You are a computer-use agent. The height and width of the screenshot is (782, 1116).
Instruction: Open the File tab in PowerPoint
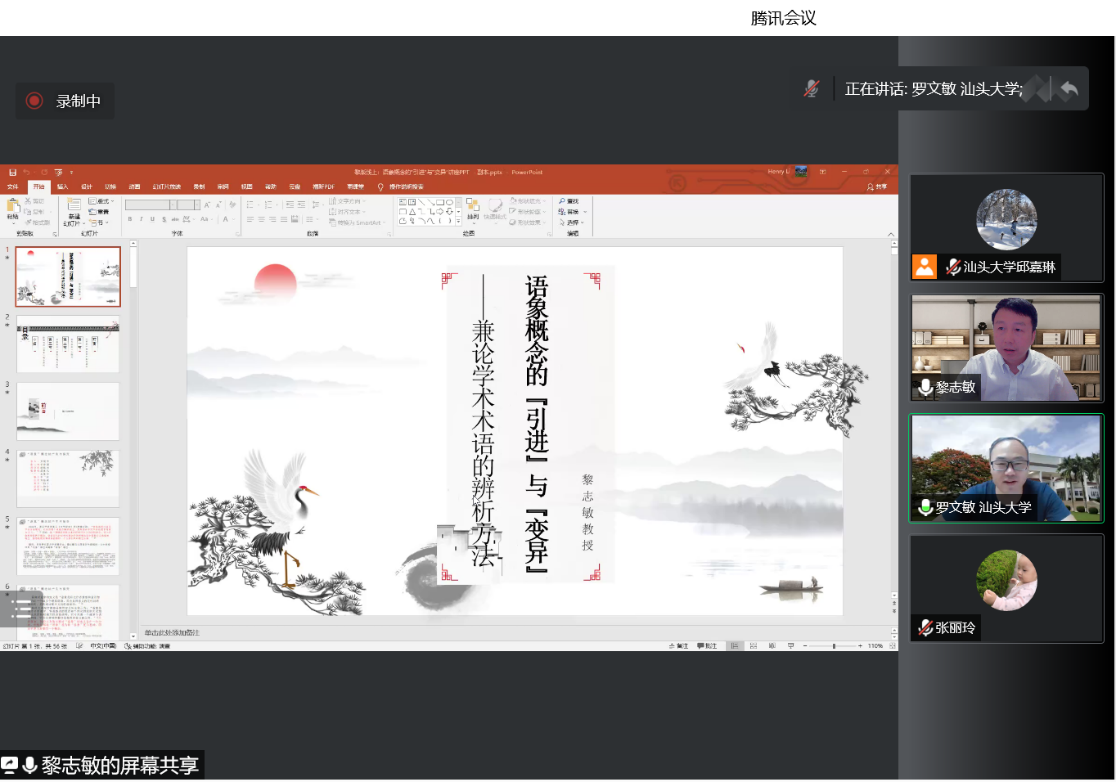(x=13, y=186)
